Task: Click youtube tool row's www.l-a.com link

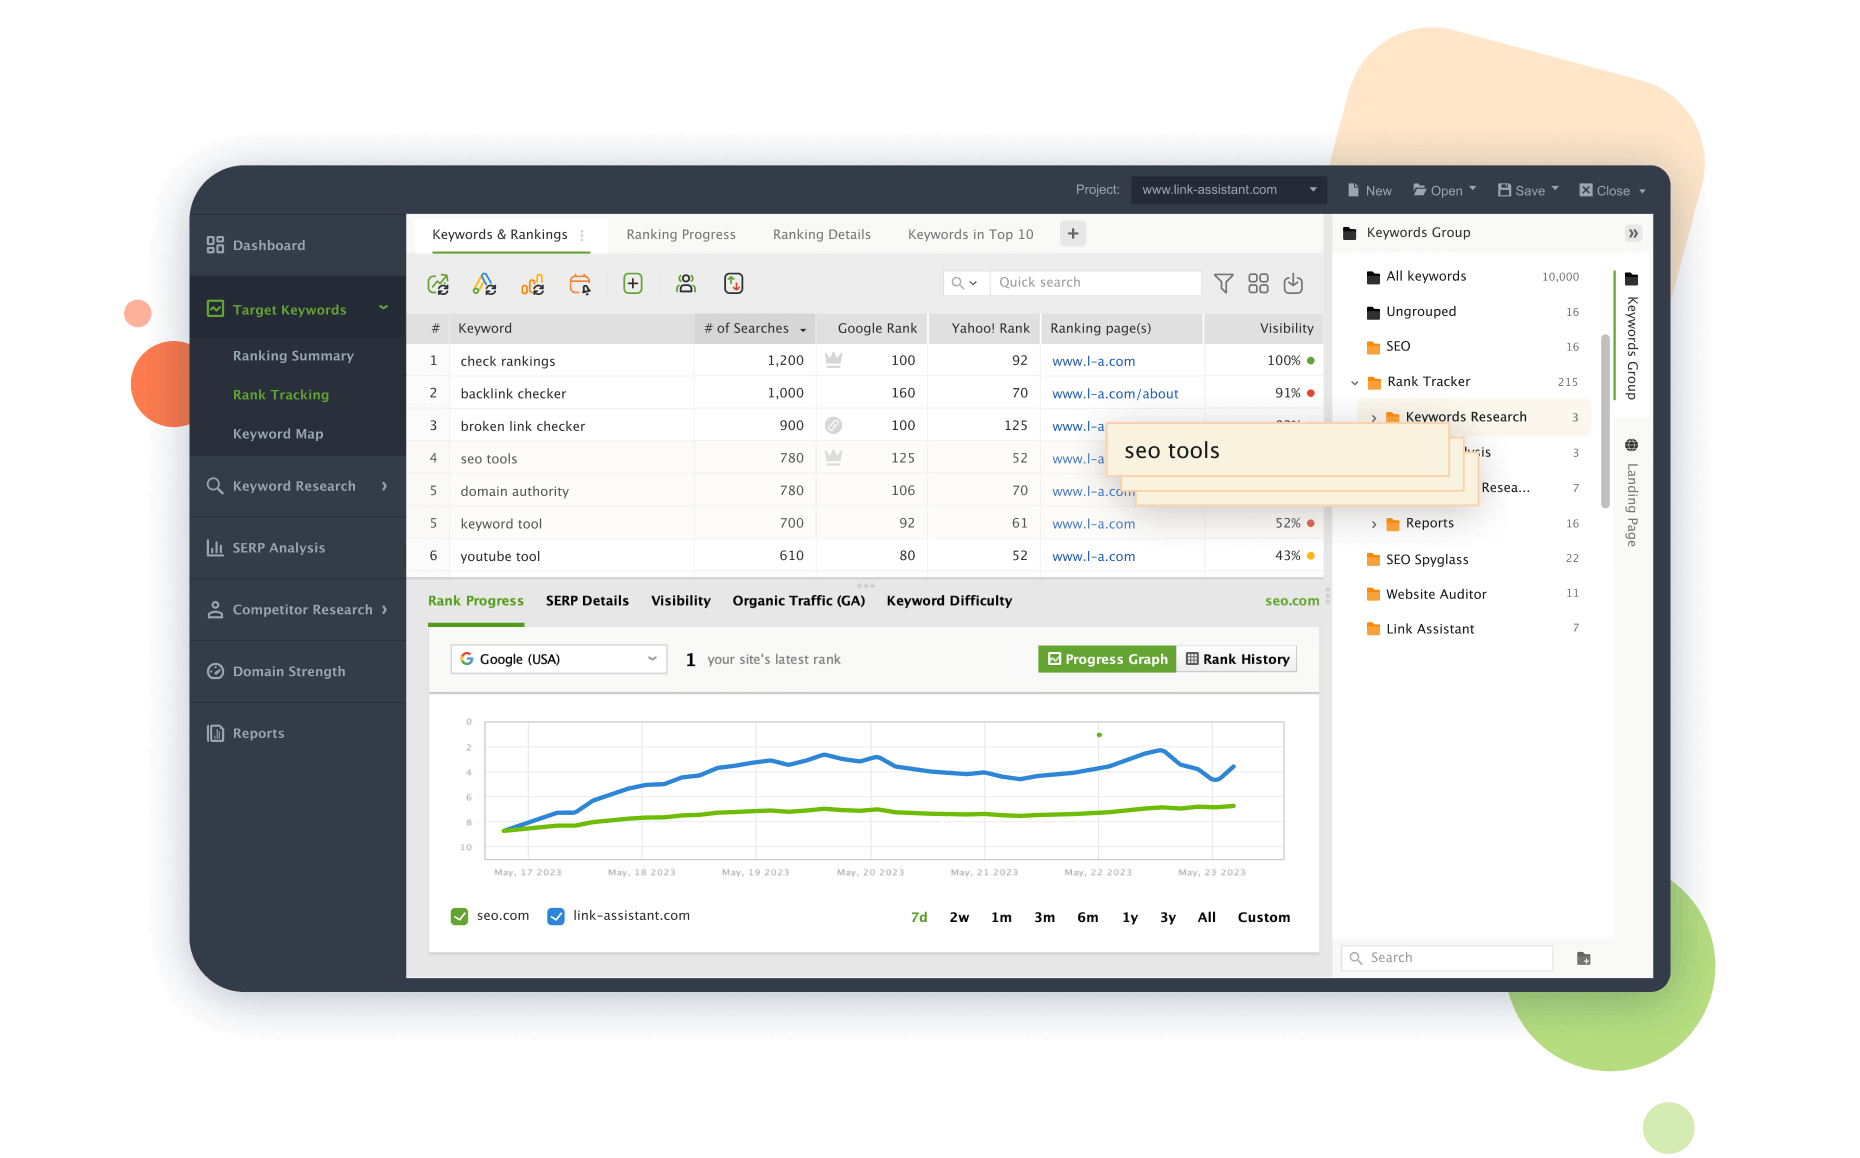Action: click(x=1094, y=557)
